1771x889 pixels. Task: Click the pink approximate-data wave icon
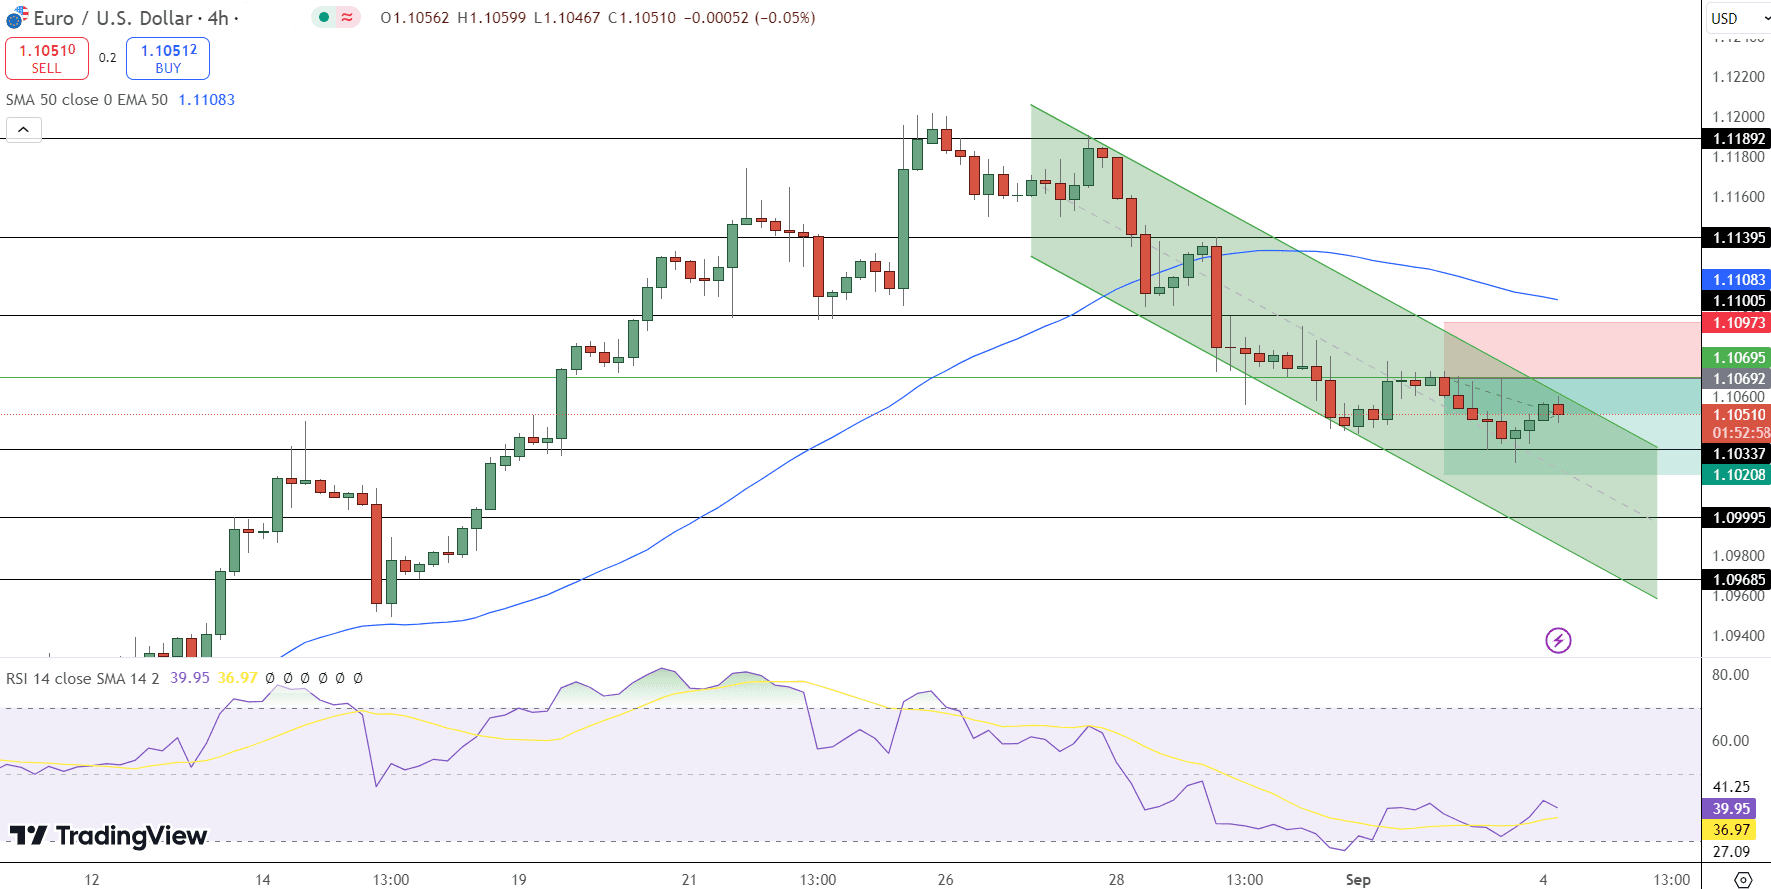tap(347, 17)
